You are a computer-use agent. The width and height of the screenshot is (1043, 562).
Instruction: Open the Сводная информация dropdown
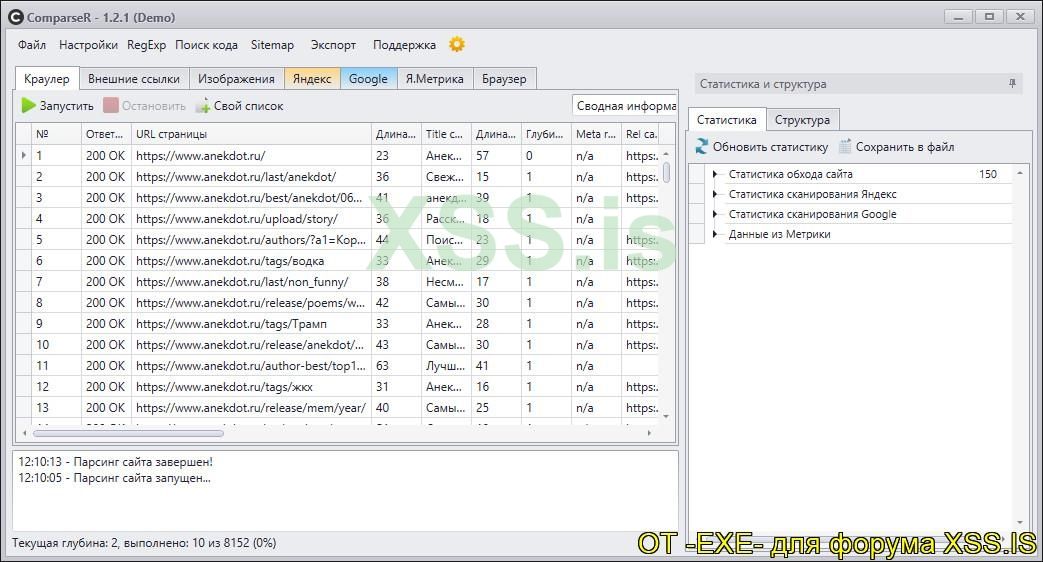click(625, 106)
